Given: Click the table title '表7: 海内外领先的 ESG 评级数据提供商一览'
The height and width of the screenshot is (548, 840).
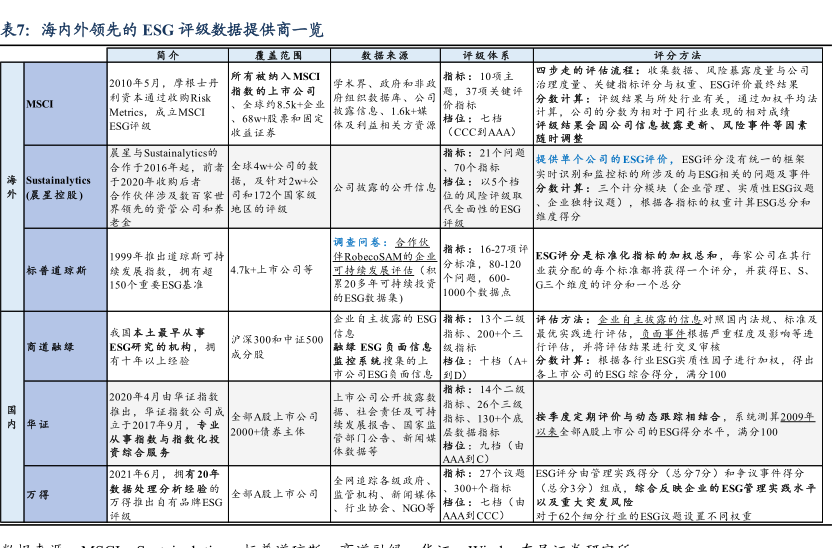Looking at the screenshot, I should pyautogui.click(x=162, y=29).
